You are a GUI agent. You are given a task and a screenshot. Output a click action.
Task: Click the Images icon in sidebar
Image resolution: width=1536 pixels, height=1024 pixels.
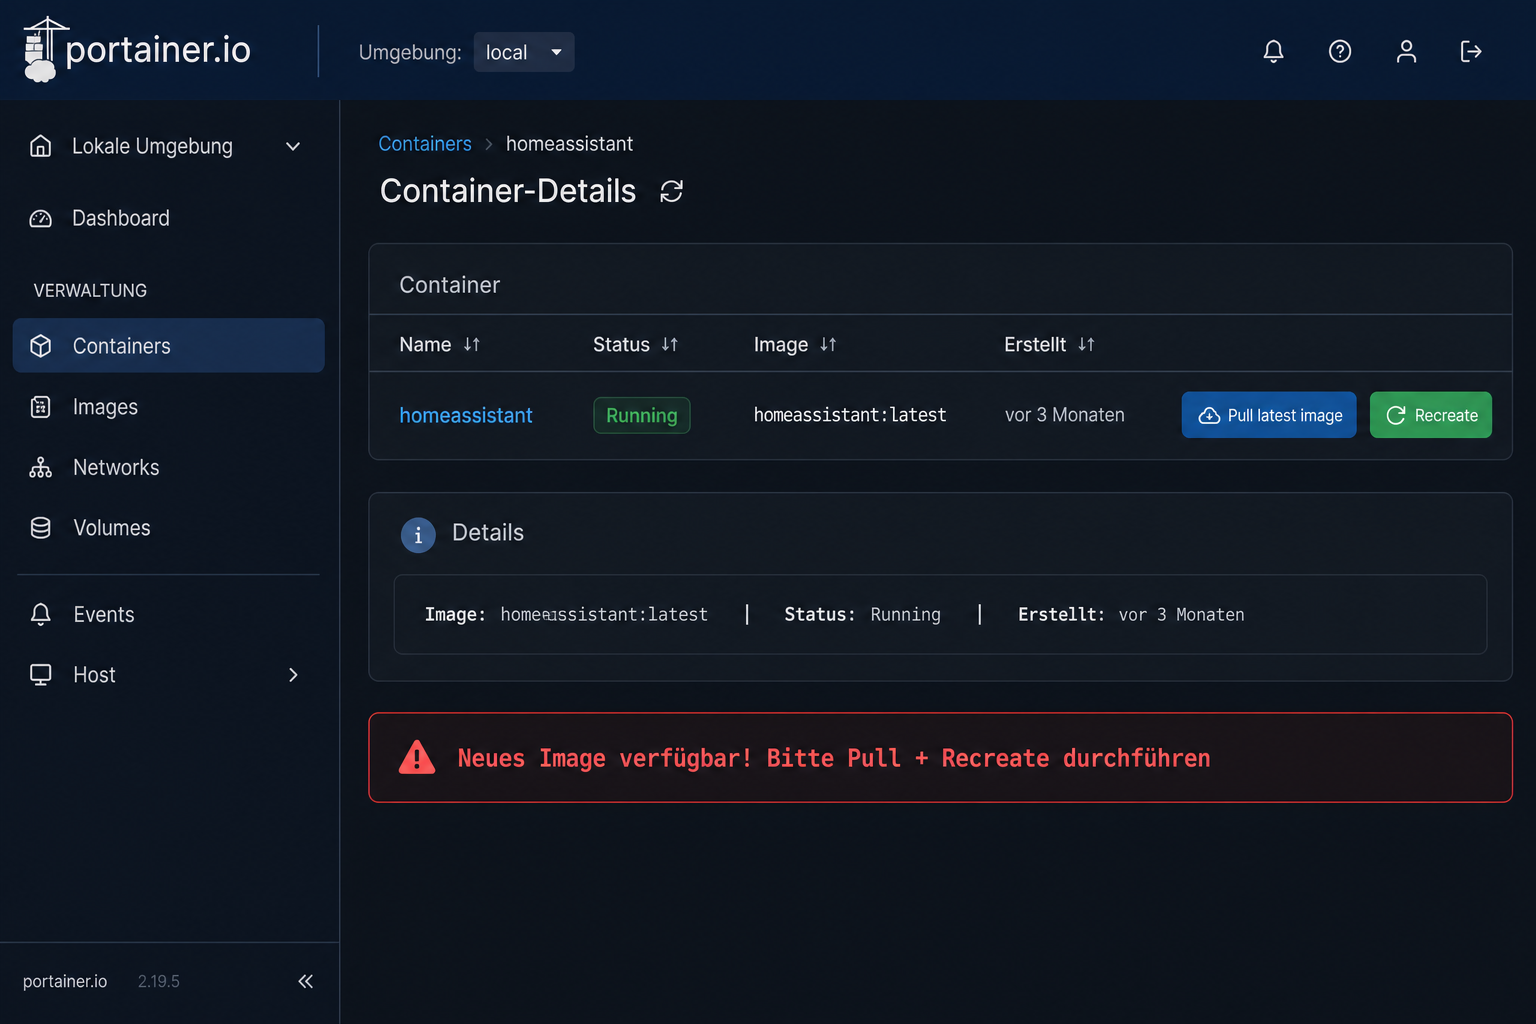coord(41,407)
